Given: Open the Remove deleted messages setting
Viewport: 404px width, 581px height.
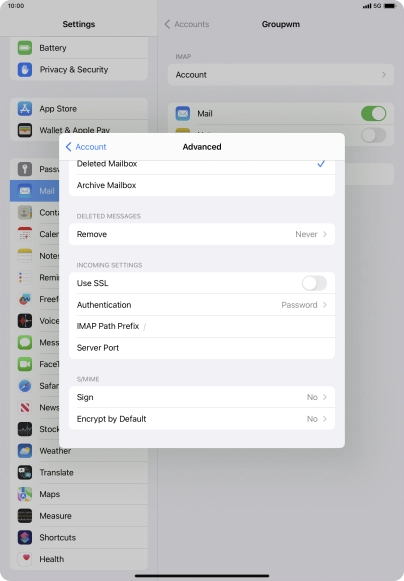Looking at the screenshot, I should pyautogui.click(x=202, y=234).
